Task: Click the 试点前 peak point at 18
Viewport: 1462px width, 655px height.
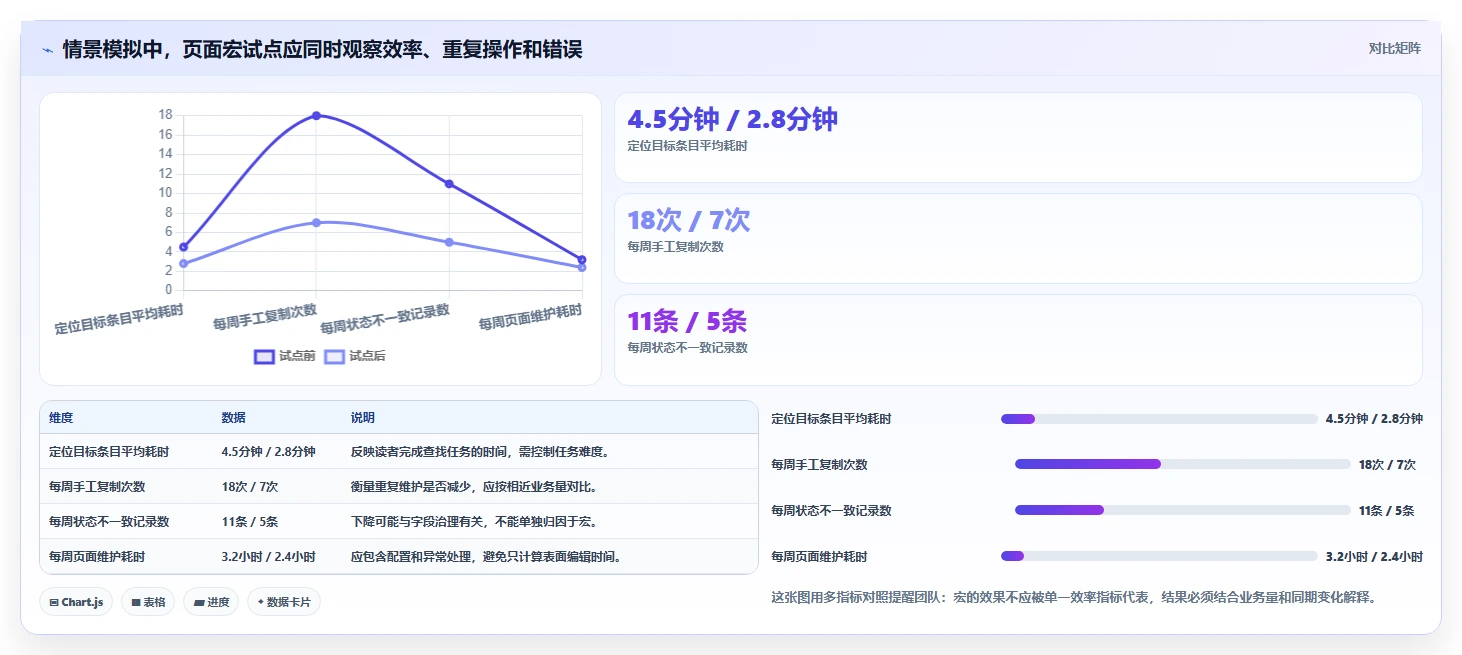Action: (x=316, y=116)
